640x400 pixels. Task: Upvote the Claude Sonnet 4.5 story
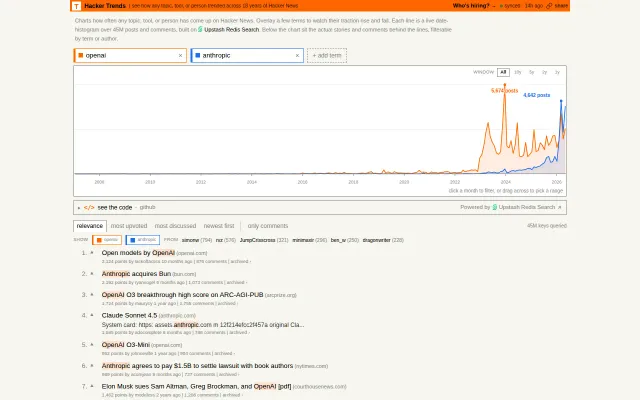(92, 315)
